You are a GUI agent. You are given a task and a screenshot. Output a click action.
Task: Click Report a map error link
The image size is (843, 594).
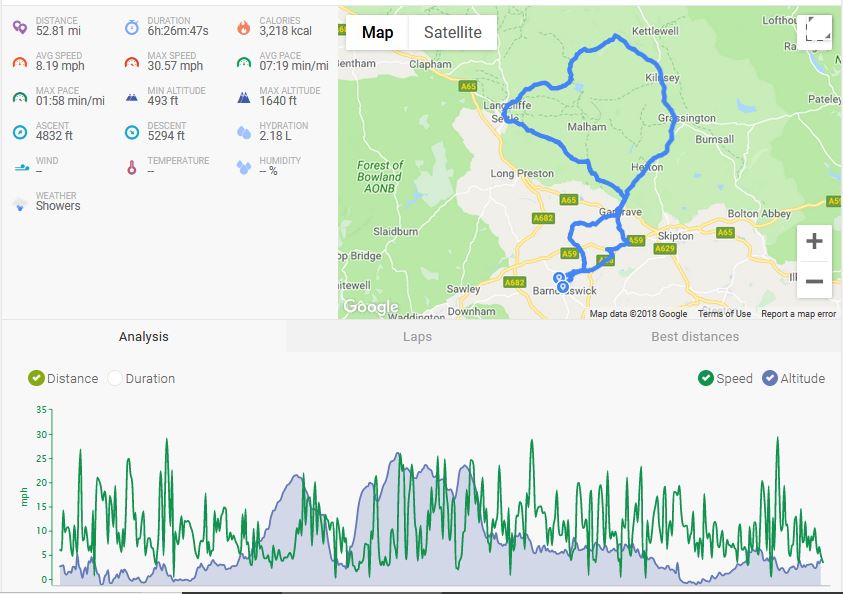tap(798, 314)
